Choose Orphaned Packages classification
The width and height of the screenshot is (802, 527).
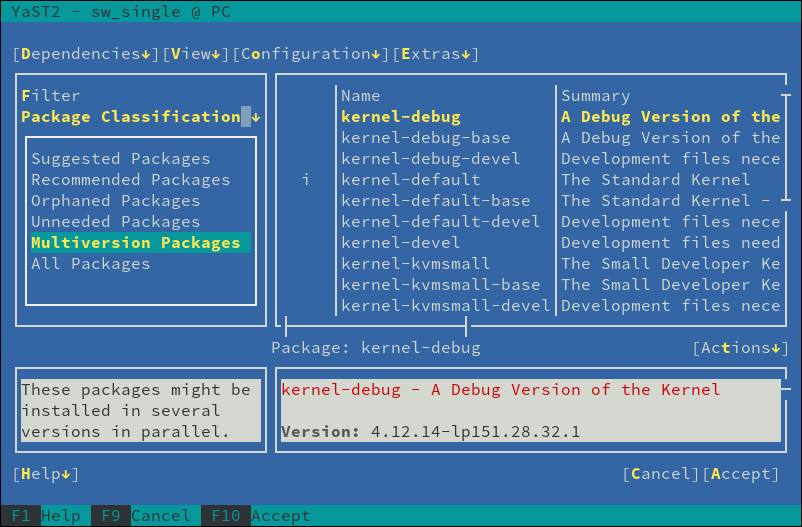[x=115, y=201]
